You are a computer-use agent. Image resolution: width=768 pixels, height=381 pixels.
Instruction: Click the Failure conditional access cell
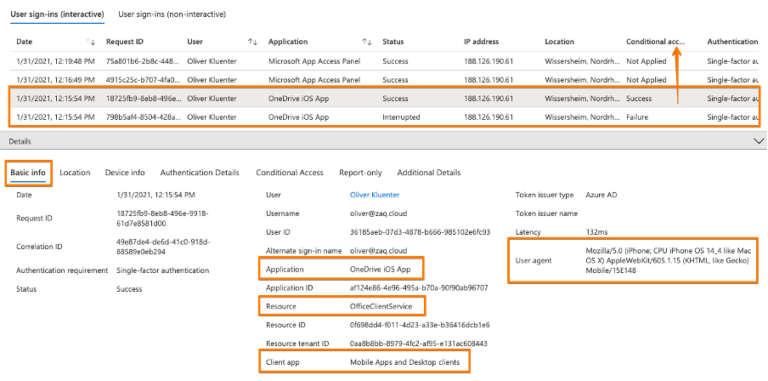pyautogui.click(x=637, y=118)
